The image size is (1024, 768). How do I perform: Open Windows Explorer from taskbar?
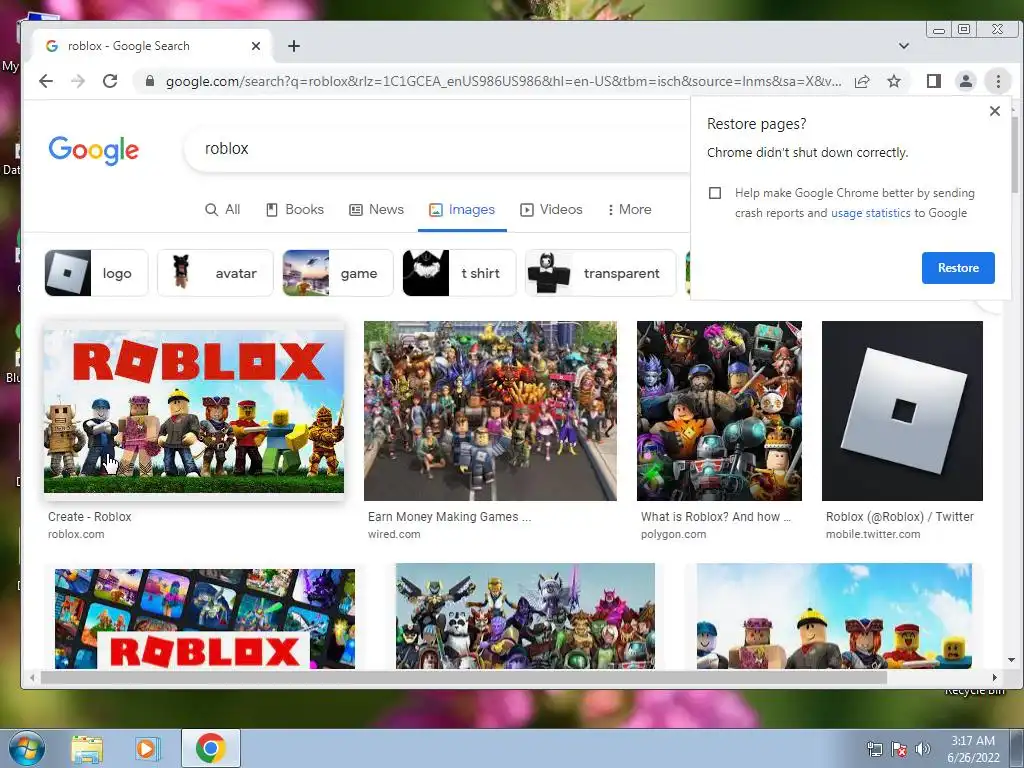(87, 748)
